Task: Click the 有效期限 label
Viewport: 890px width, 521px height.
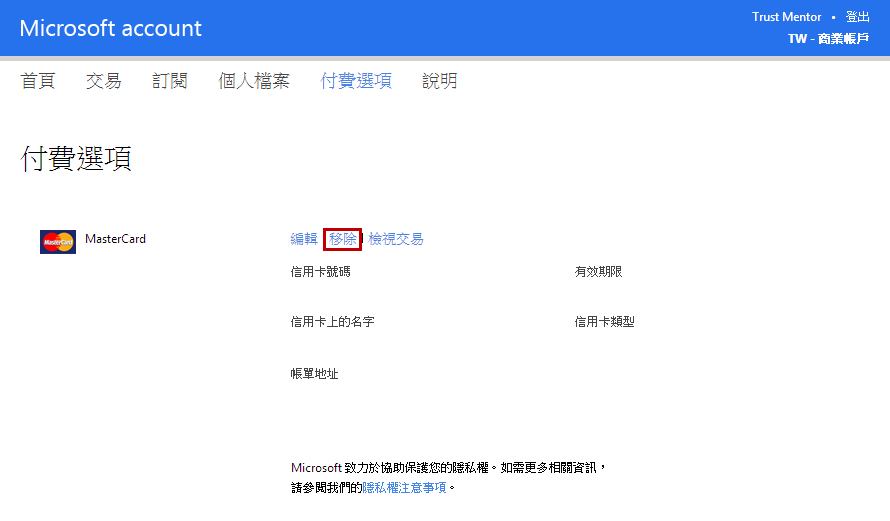Action: click(598, 272)
